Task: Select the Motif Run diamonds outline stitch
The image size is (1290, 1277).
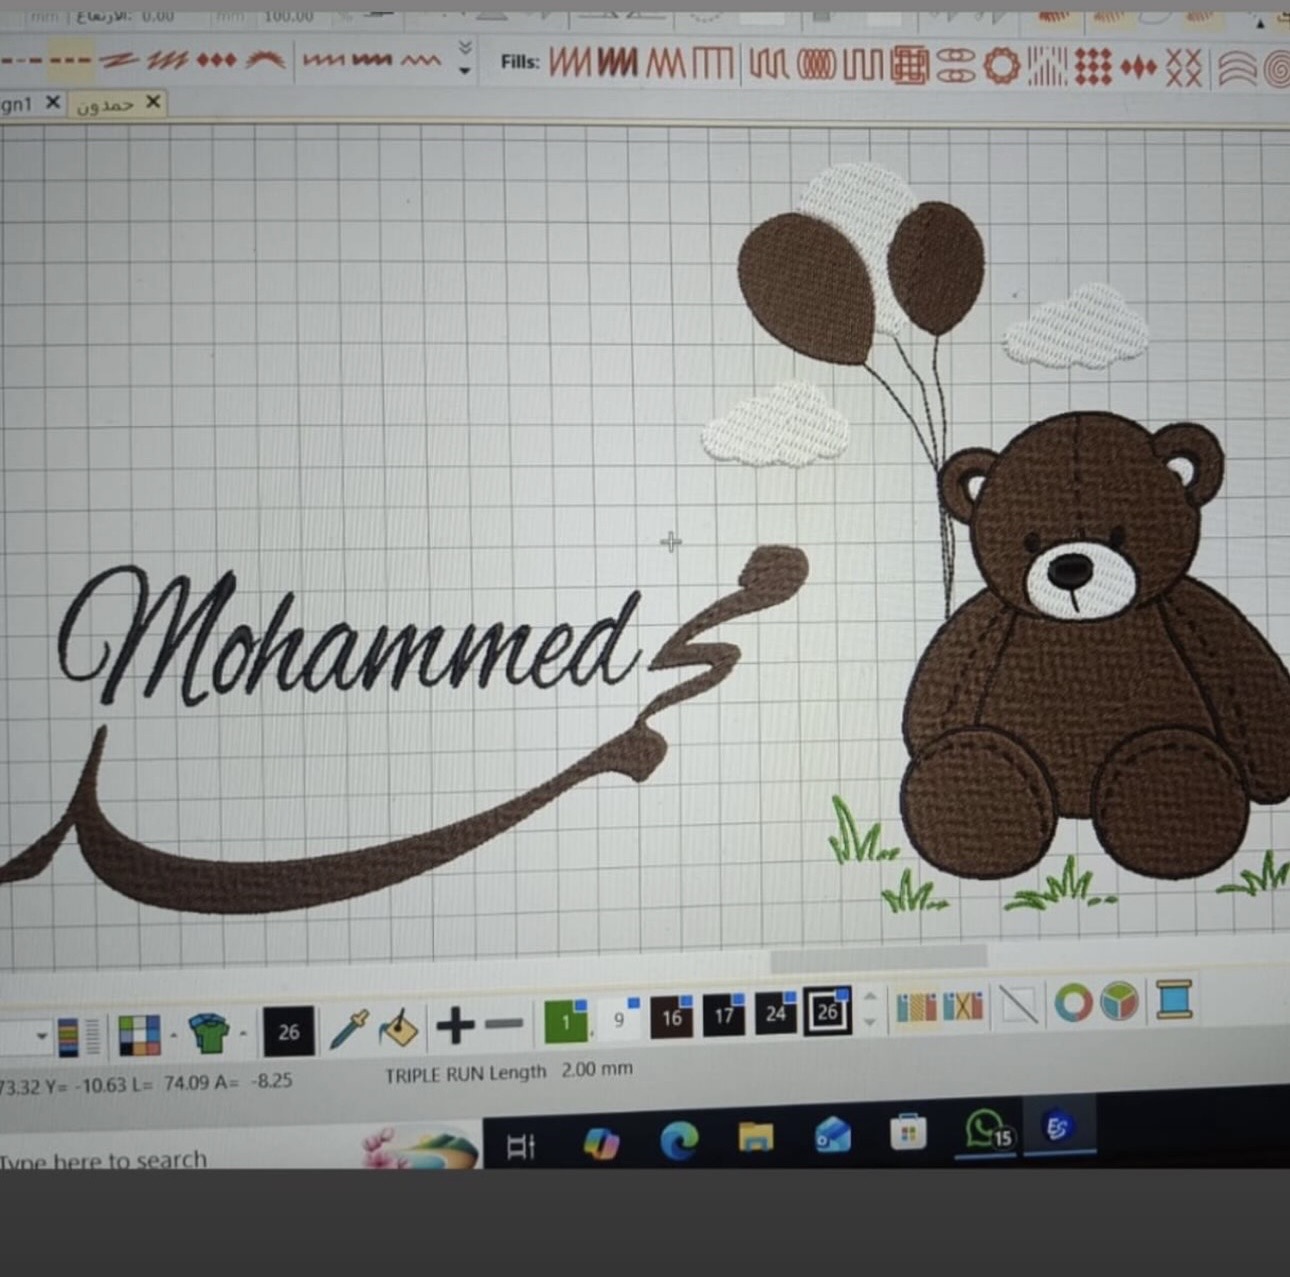Action: (216, 61)
